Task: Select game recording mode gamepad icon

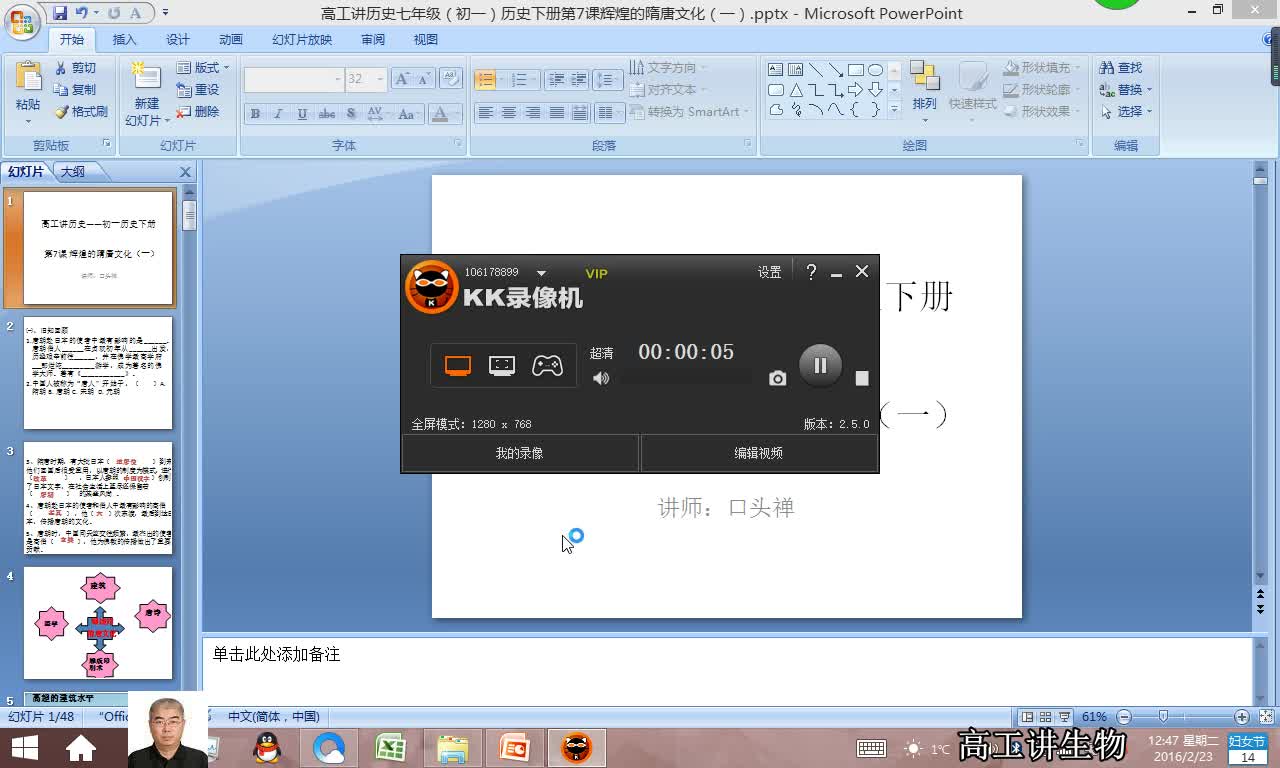Action: (x=547, y=366)
